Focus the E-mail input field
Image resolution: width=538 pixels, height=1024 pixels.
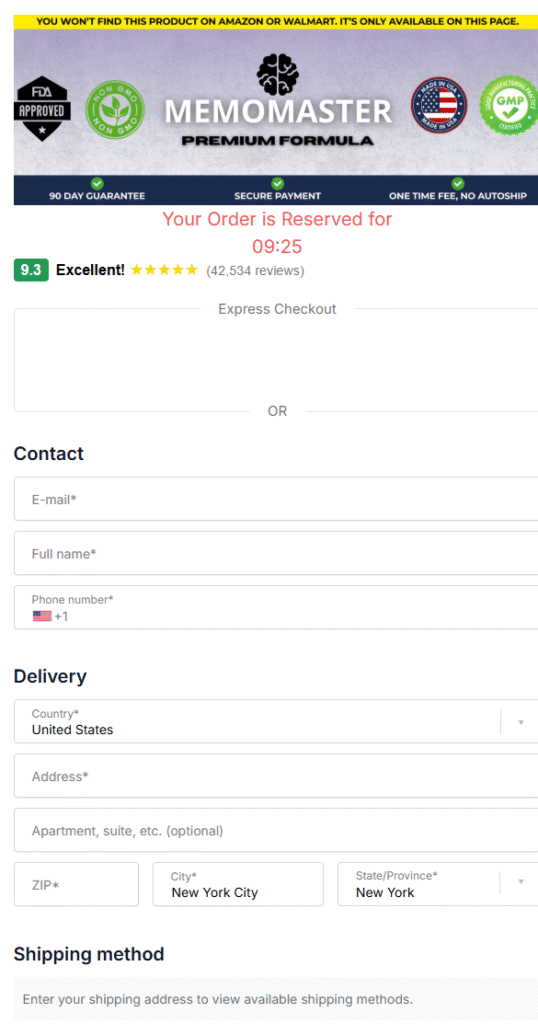coord(276,499)
